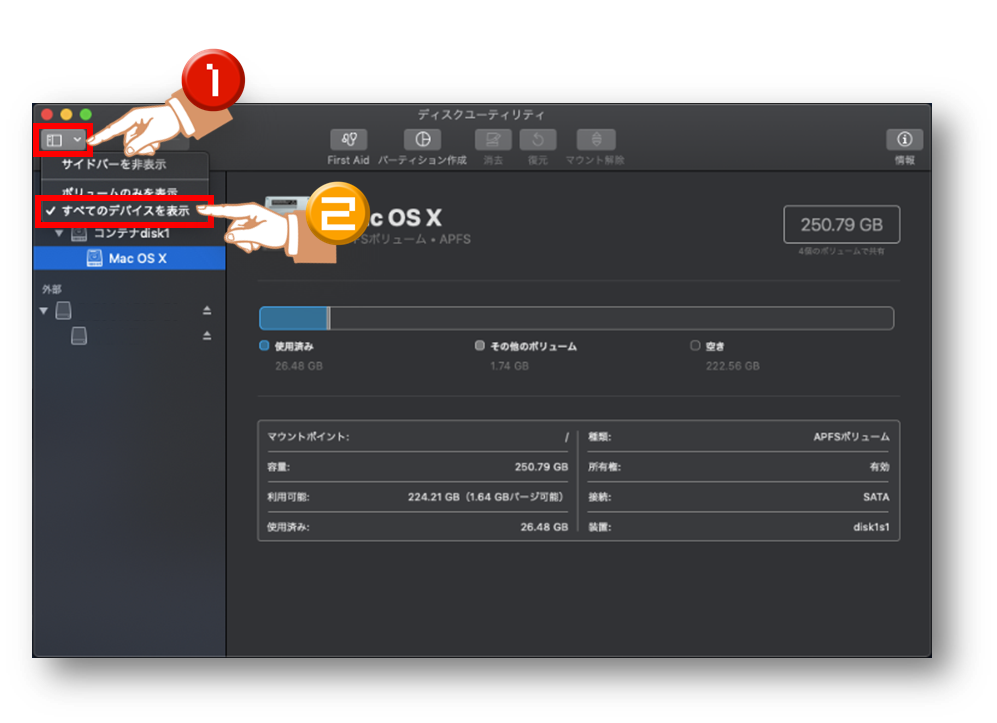The image size is (997, 723).
Task: Click the 1.74 GB other volumes value
Action: tap(509, 366)
